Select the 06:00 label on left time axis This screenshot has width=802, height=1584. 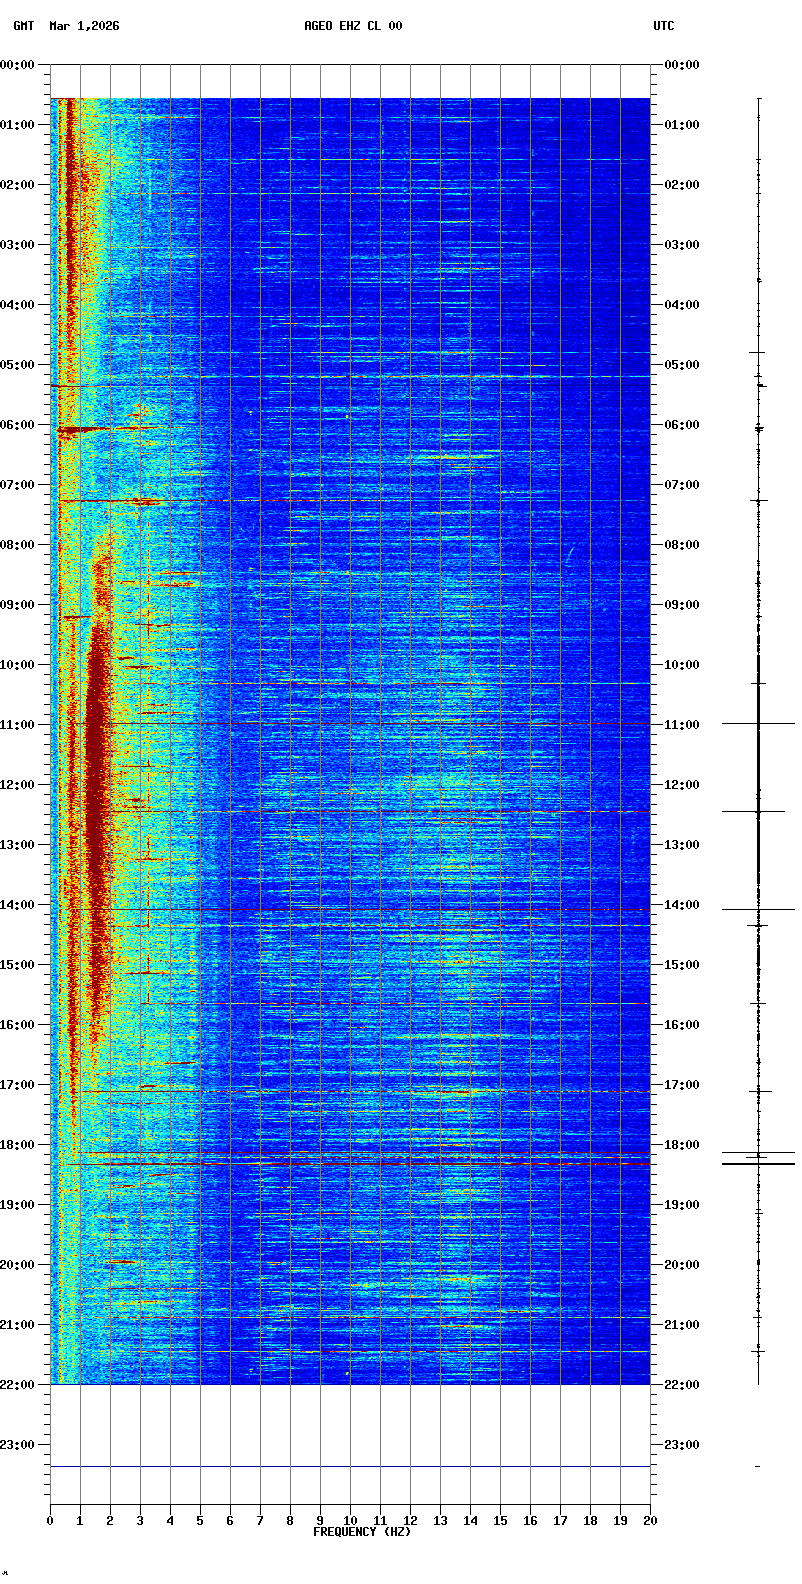(18, 425)
